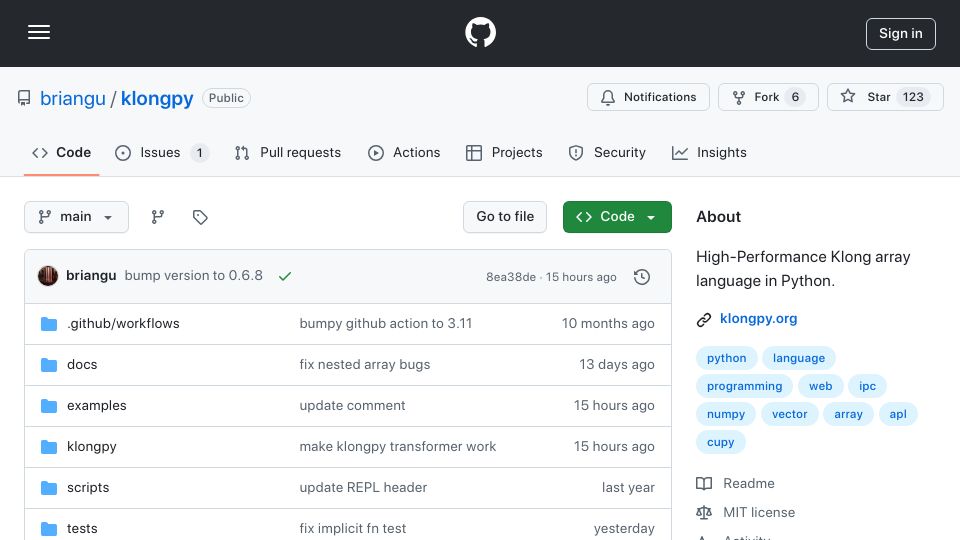Open commit 'bumpy github action to 3.11'
960x540 pixels.
point(386,323)
